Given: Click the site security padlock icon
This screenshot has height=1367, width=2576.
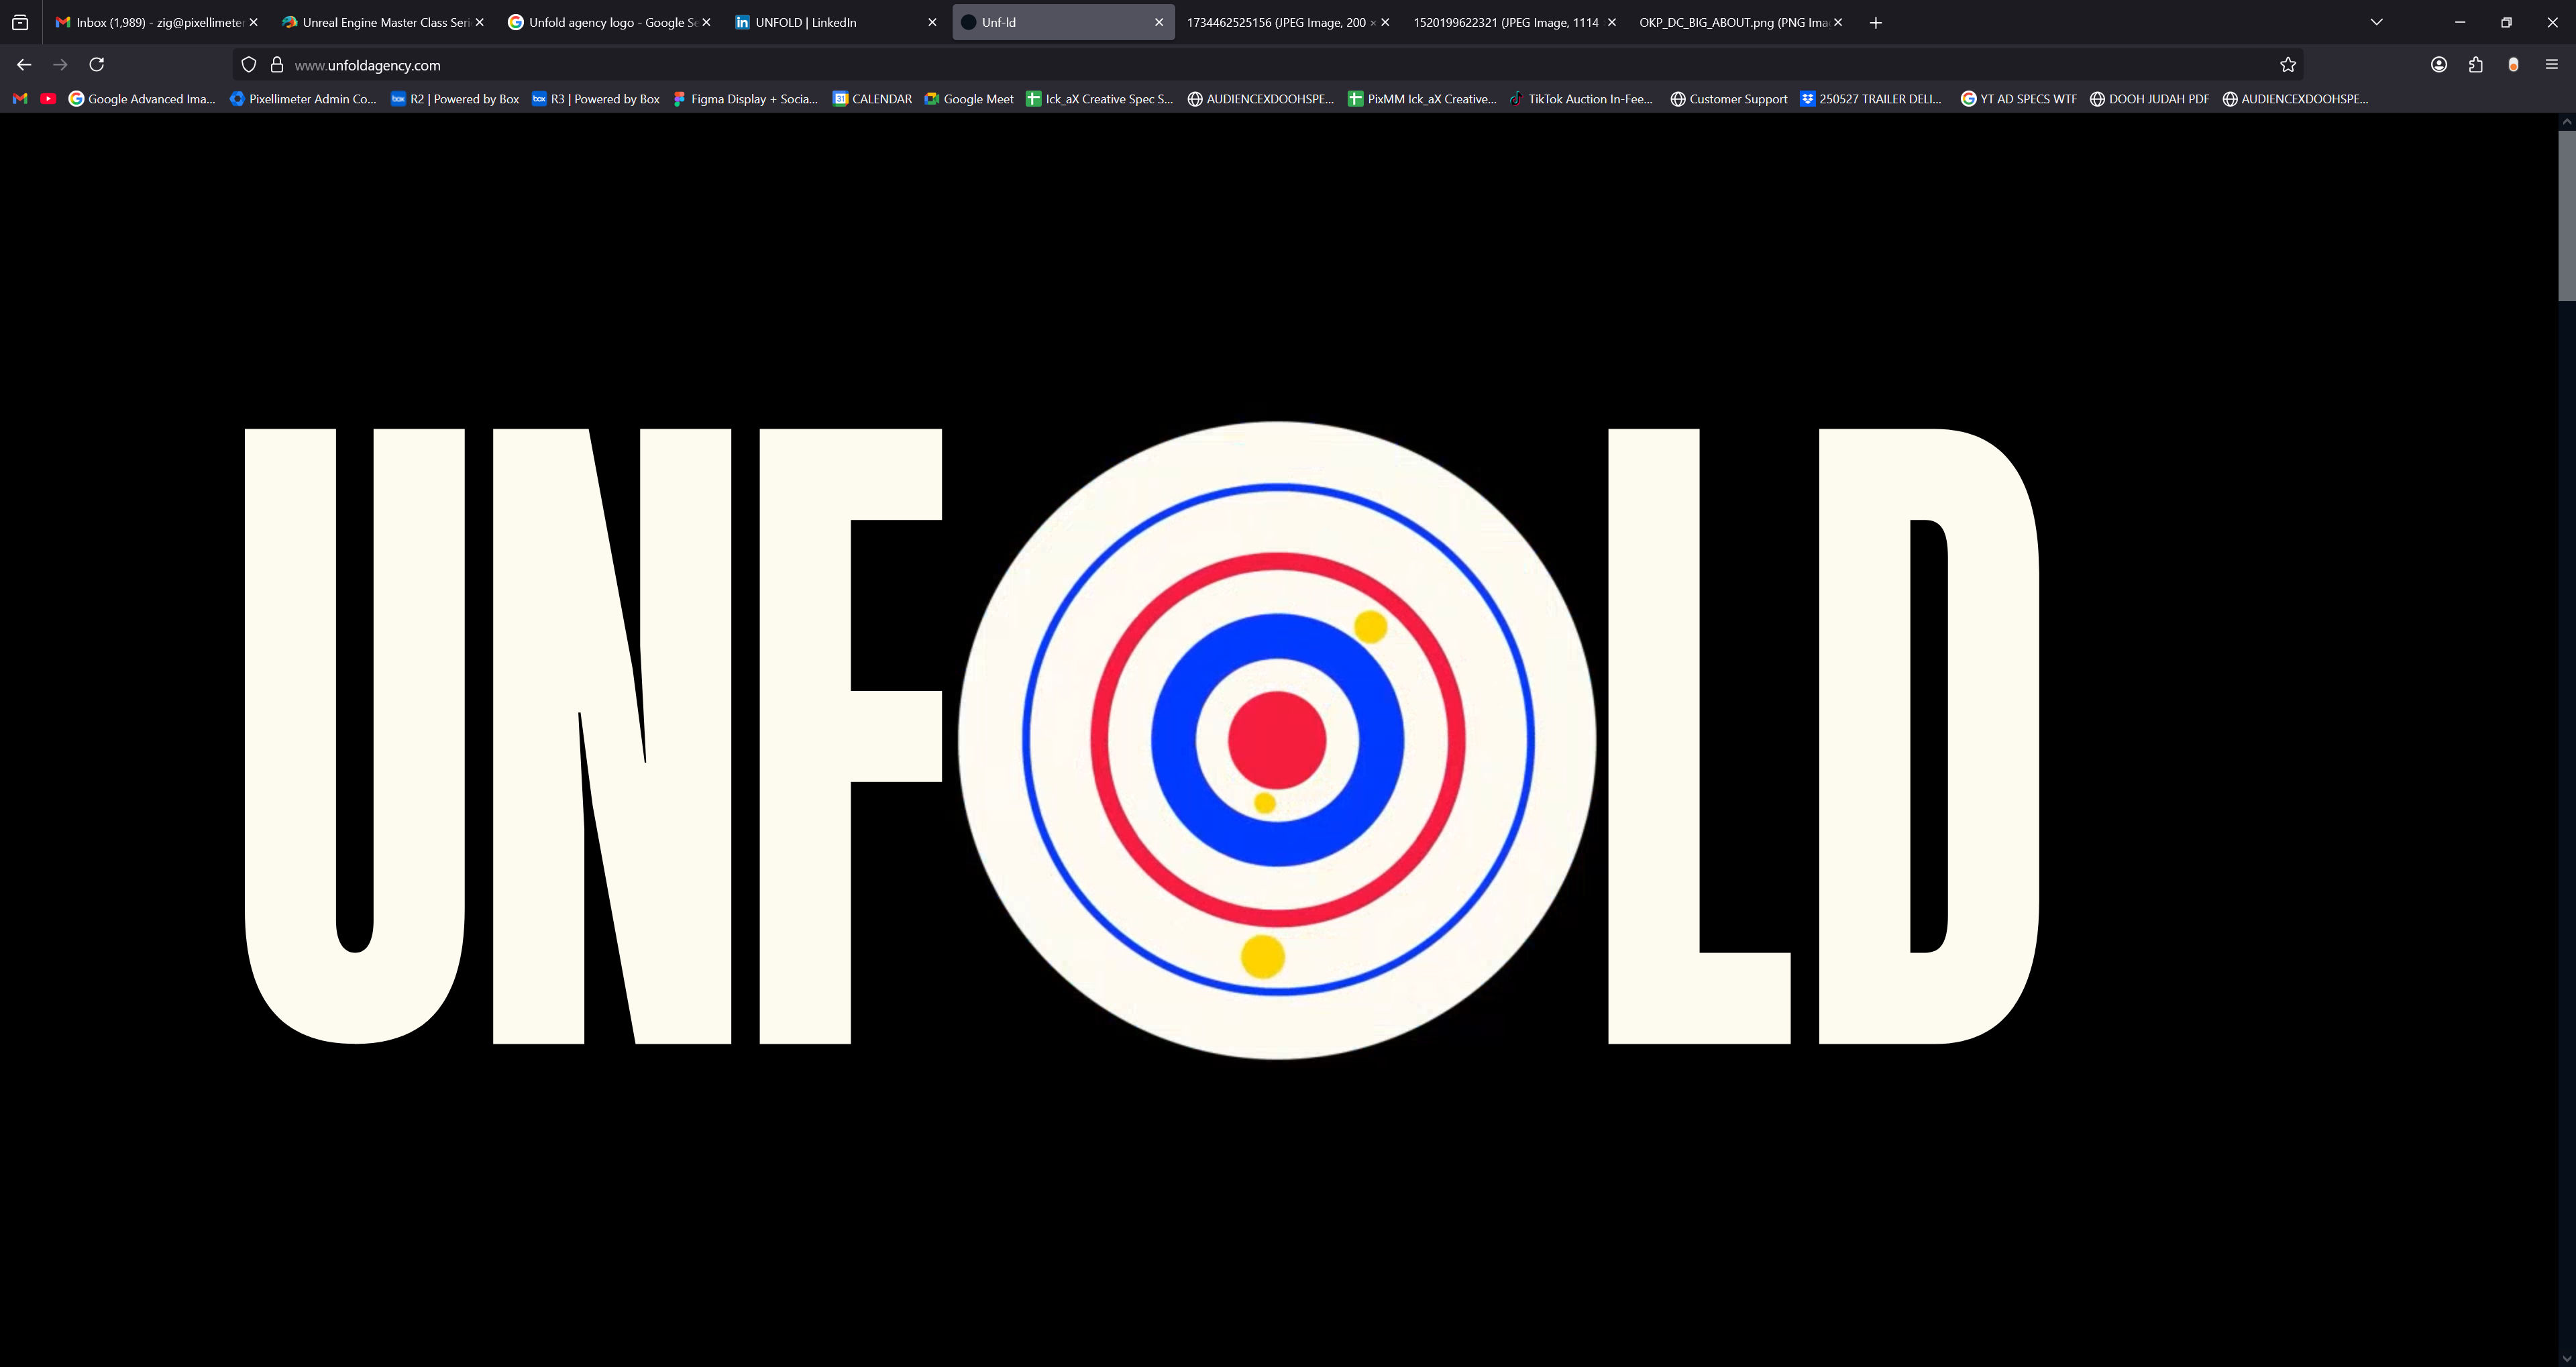Looking at the screenshot, I should 277,65.
